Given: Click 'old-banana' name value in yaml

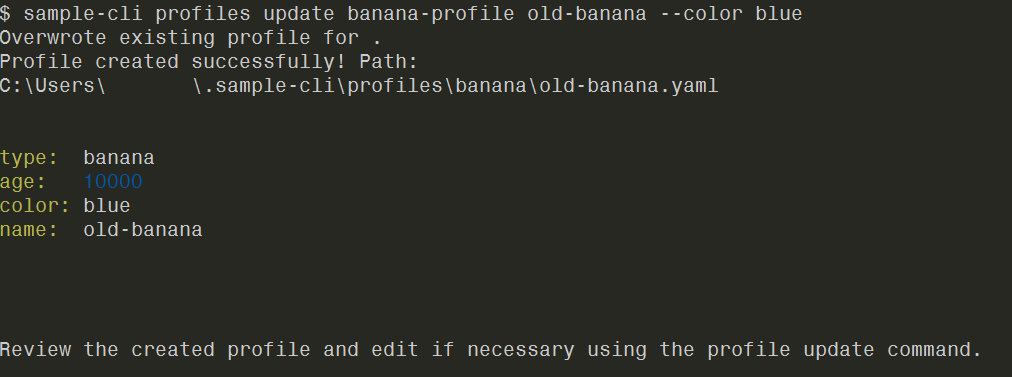Looking at the screenshot, I should click(x=143, y=230).
